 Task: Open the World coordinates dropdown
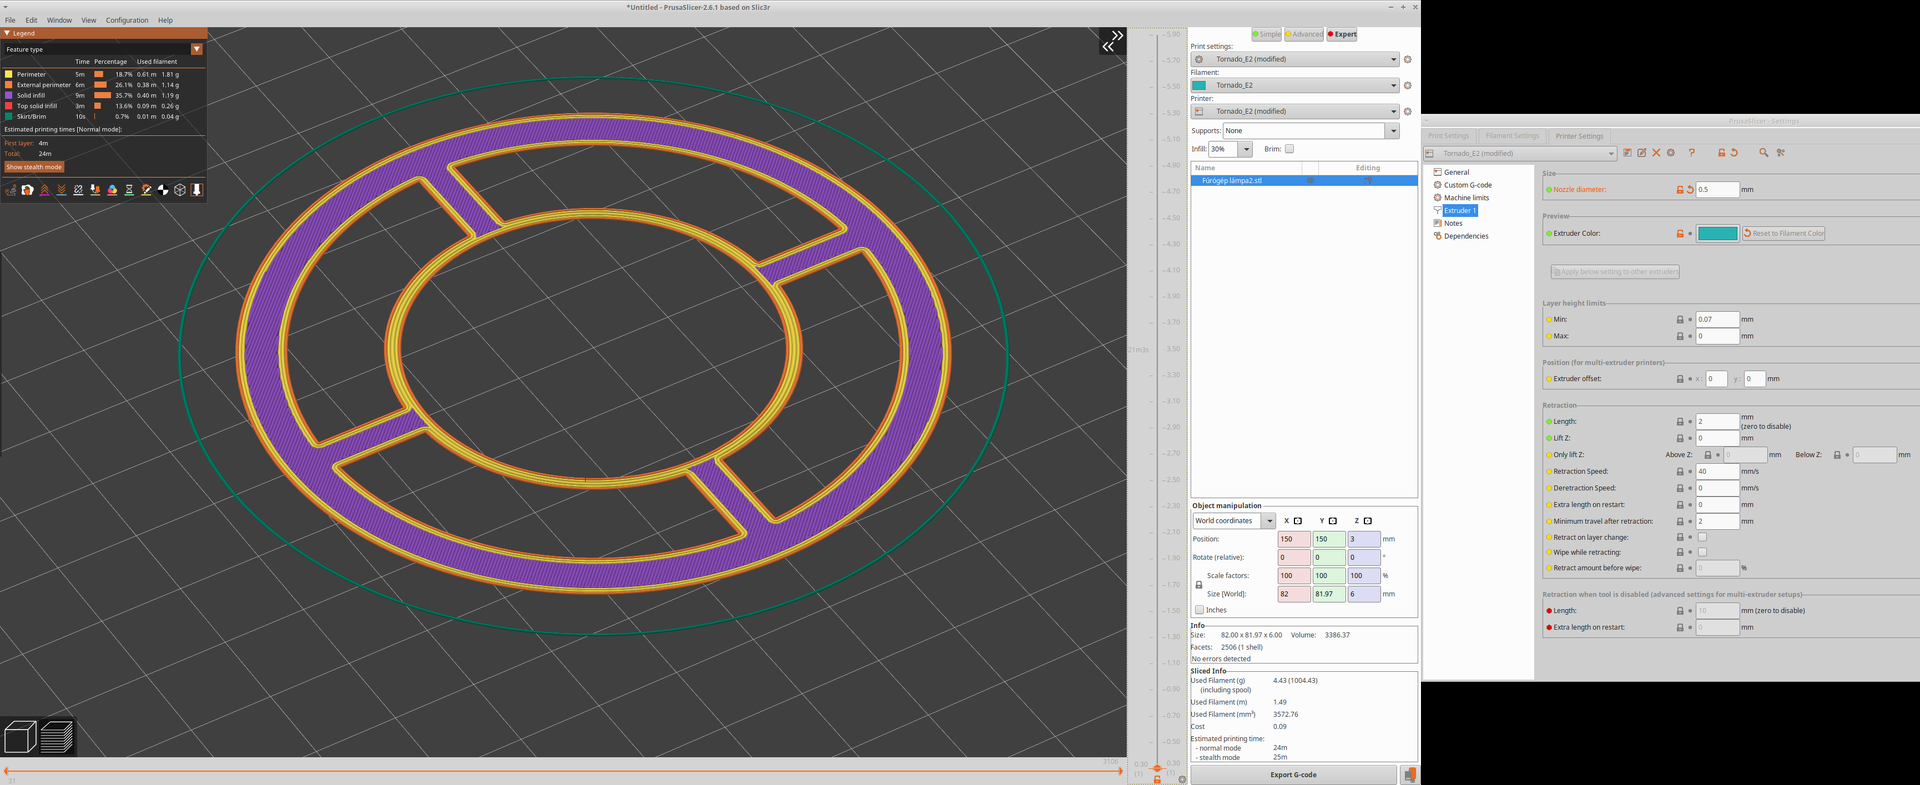coord(1268,521)
